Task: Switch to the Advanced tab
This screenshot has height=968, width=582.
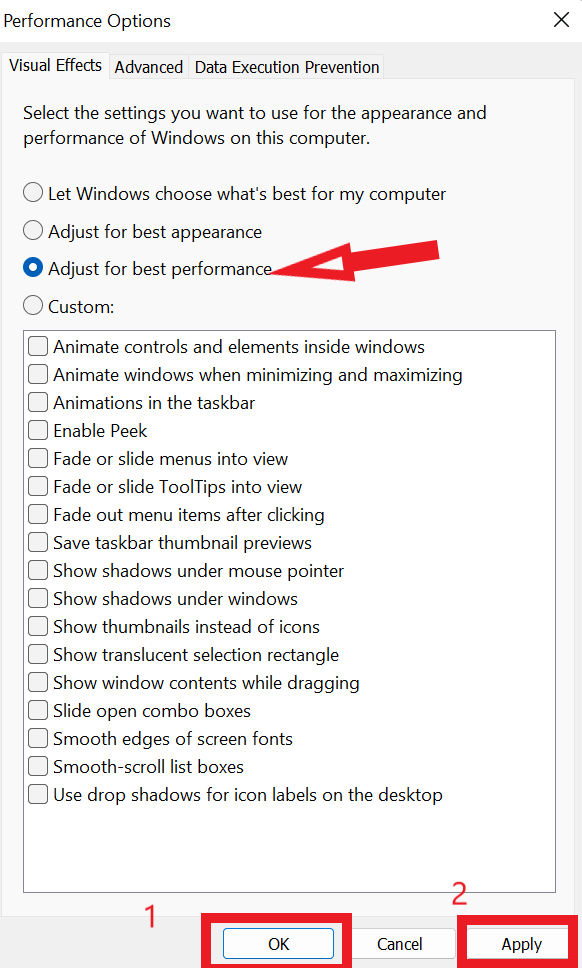Action: (x=149, y=67)
